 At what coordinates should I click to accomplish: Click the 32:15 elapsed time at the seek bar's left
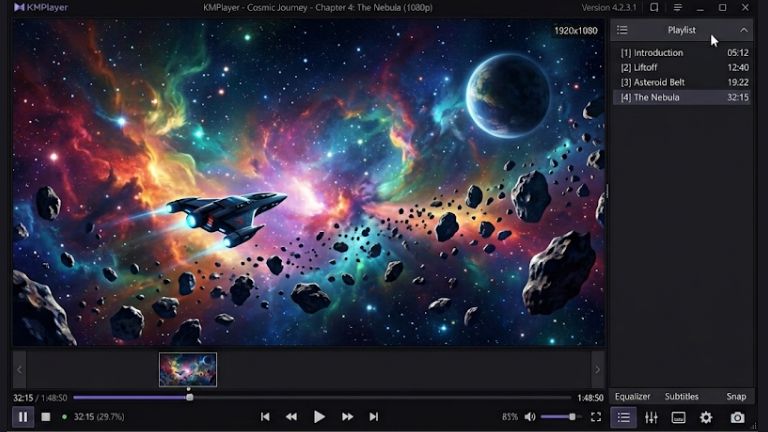pos(23,398)
